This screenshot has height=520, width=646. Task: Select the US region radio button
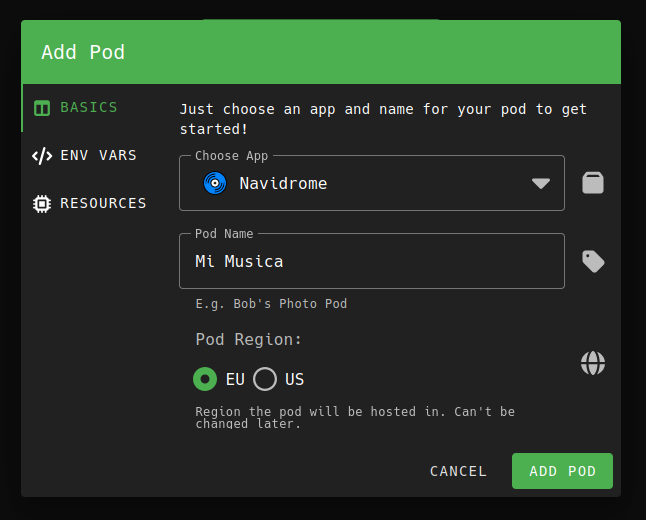point(265,379)
